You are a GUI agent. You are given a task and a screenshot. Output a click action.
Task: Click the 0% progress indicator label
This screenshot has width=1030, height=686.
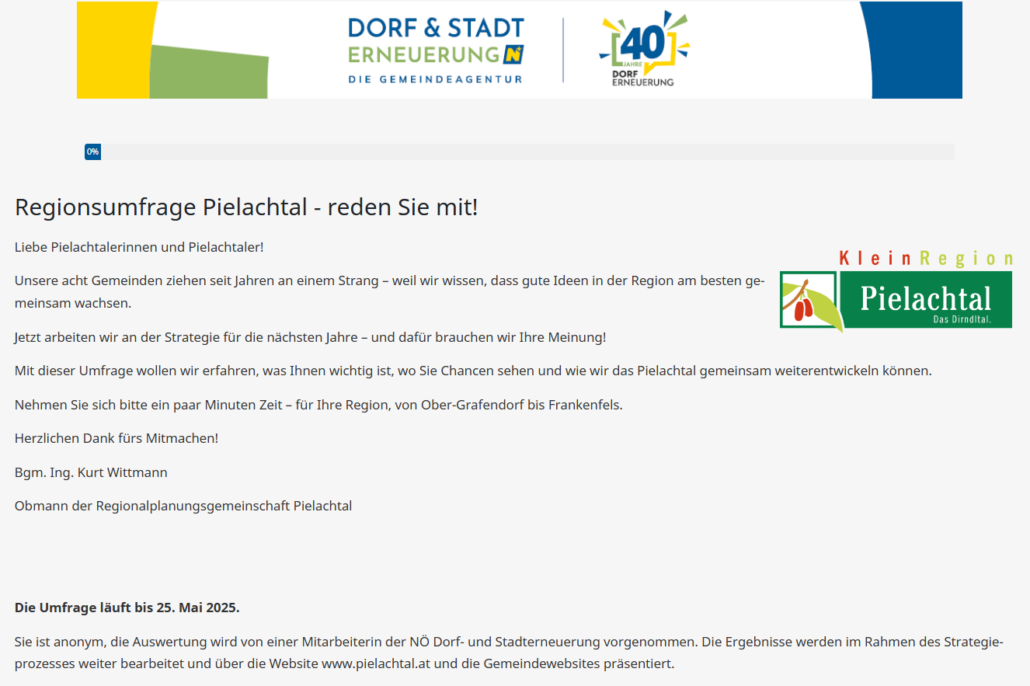click(x=93, y=152)
